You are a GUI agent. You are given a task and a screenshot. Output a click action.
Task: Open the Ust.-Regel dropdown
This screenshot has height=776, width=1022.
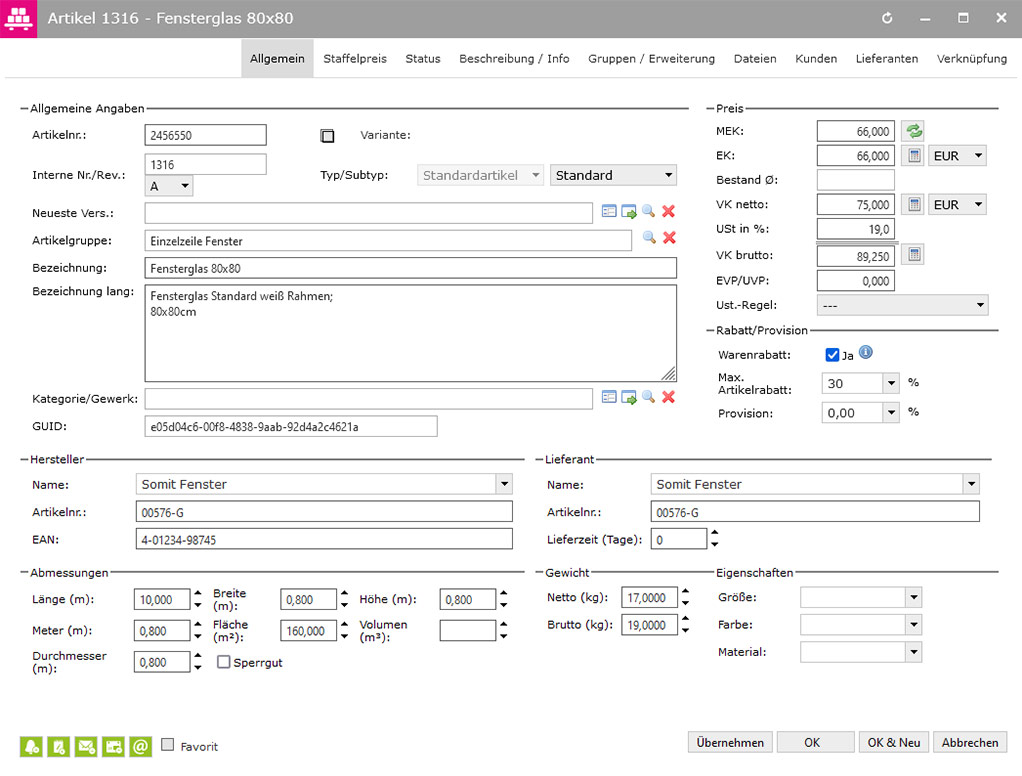[902, 305]
